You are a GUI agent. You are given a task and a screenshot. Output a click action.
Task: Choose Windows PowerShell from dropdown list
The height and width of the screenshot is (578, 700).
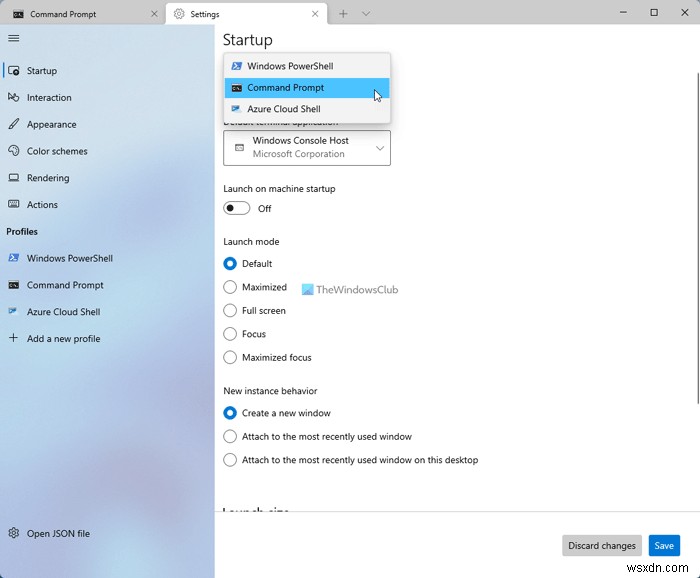tap(307, 66)
